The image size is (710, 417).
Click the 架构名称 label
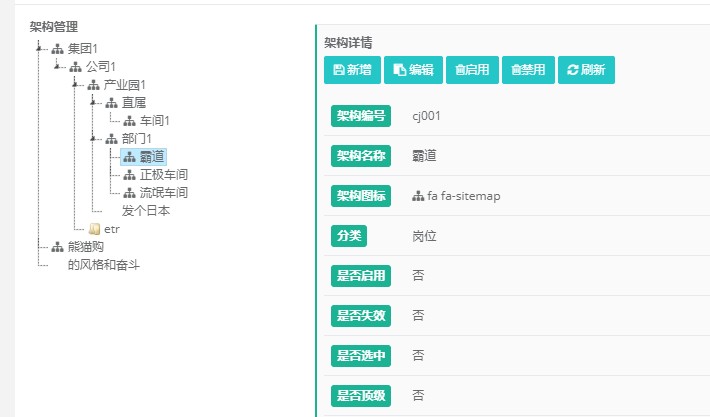pyautogui.click(x=361, y=156)
